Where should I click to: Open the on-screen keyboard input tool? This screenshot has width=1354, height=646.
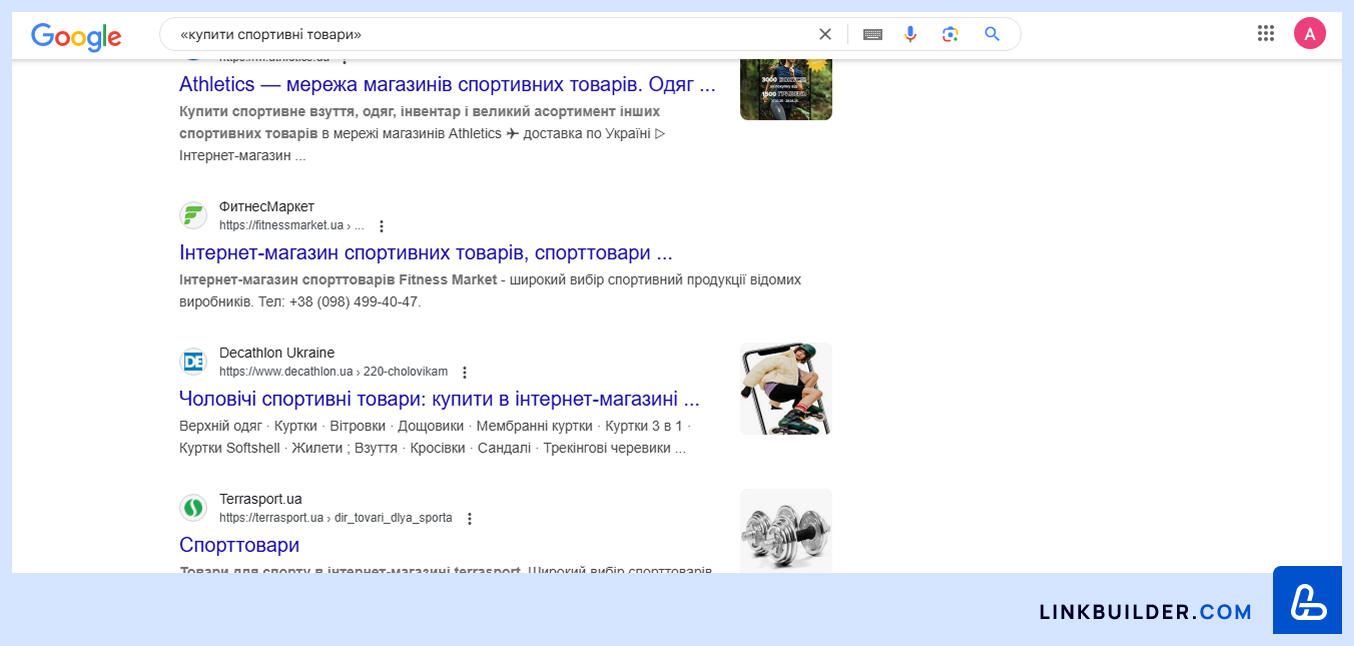pos(872,34)
